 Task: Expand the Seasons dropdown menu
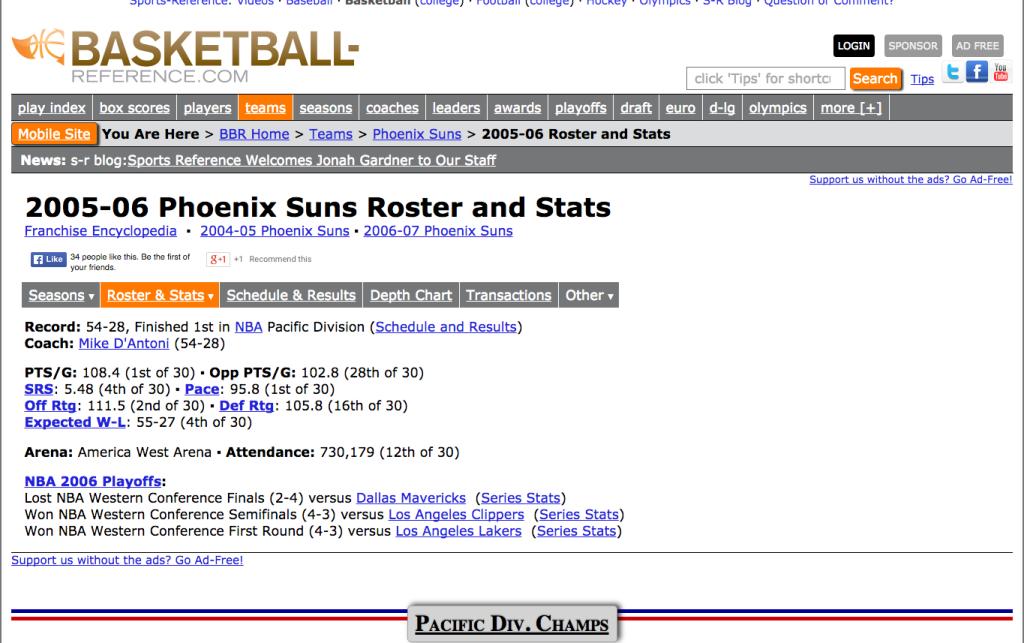61,295
